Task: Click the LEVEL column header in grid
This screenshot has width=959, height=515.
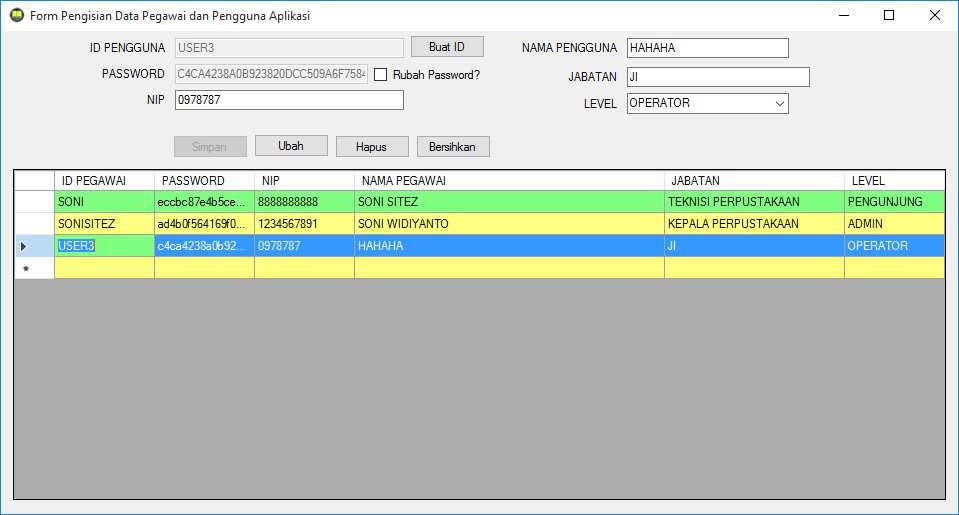Action: click(893, 181)
